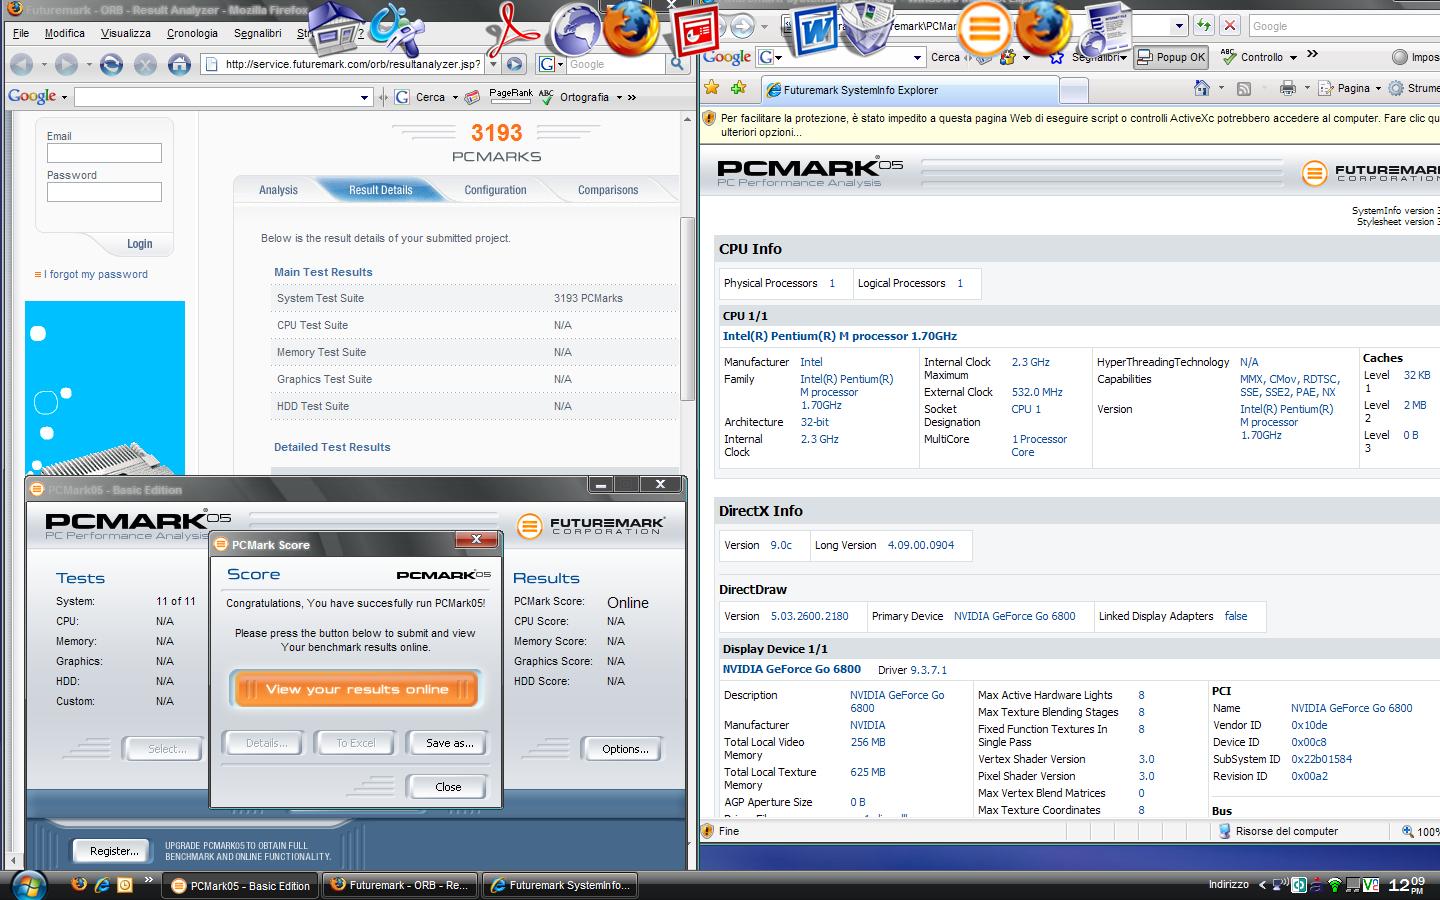This screenshot has width=1440, height=900.
Task: Click View your results online button
Action: [x=357, y=689]
